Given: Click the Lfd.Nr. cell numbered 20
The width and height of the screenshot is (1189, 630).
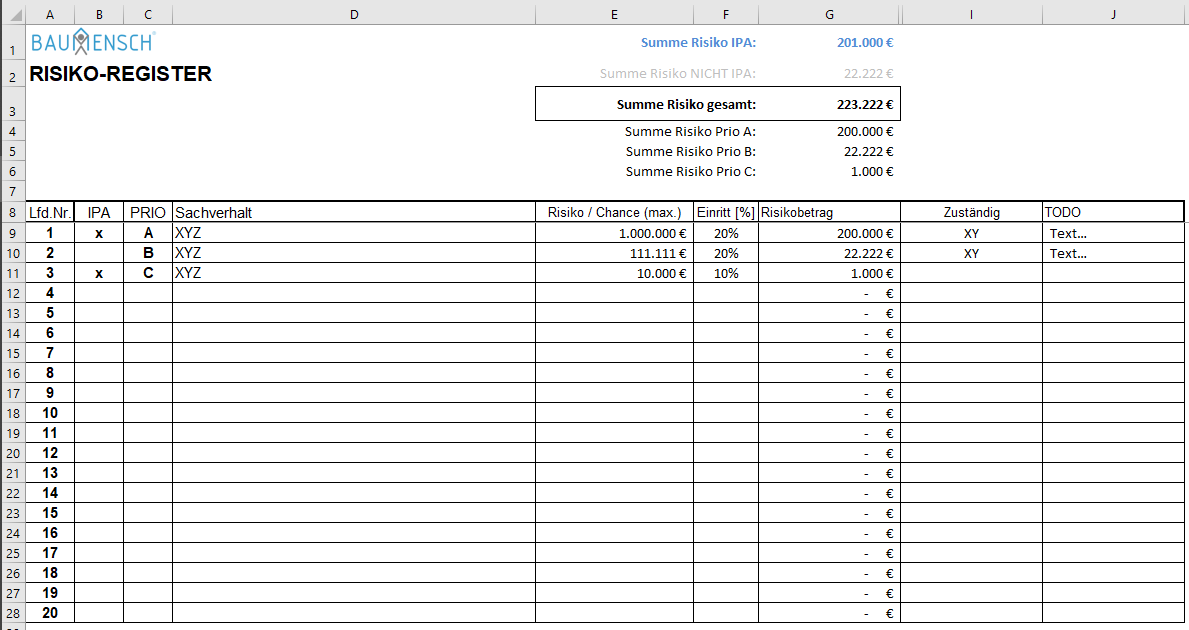Looking at the screenshot, I should pos(50,613).
